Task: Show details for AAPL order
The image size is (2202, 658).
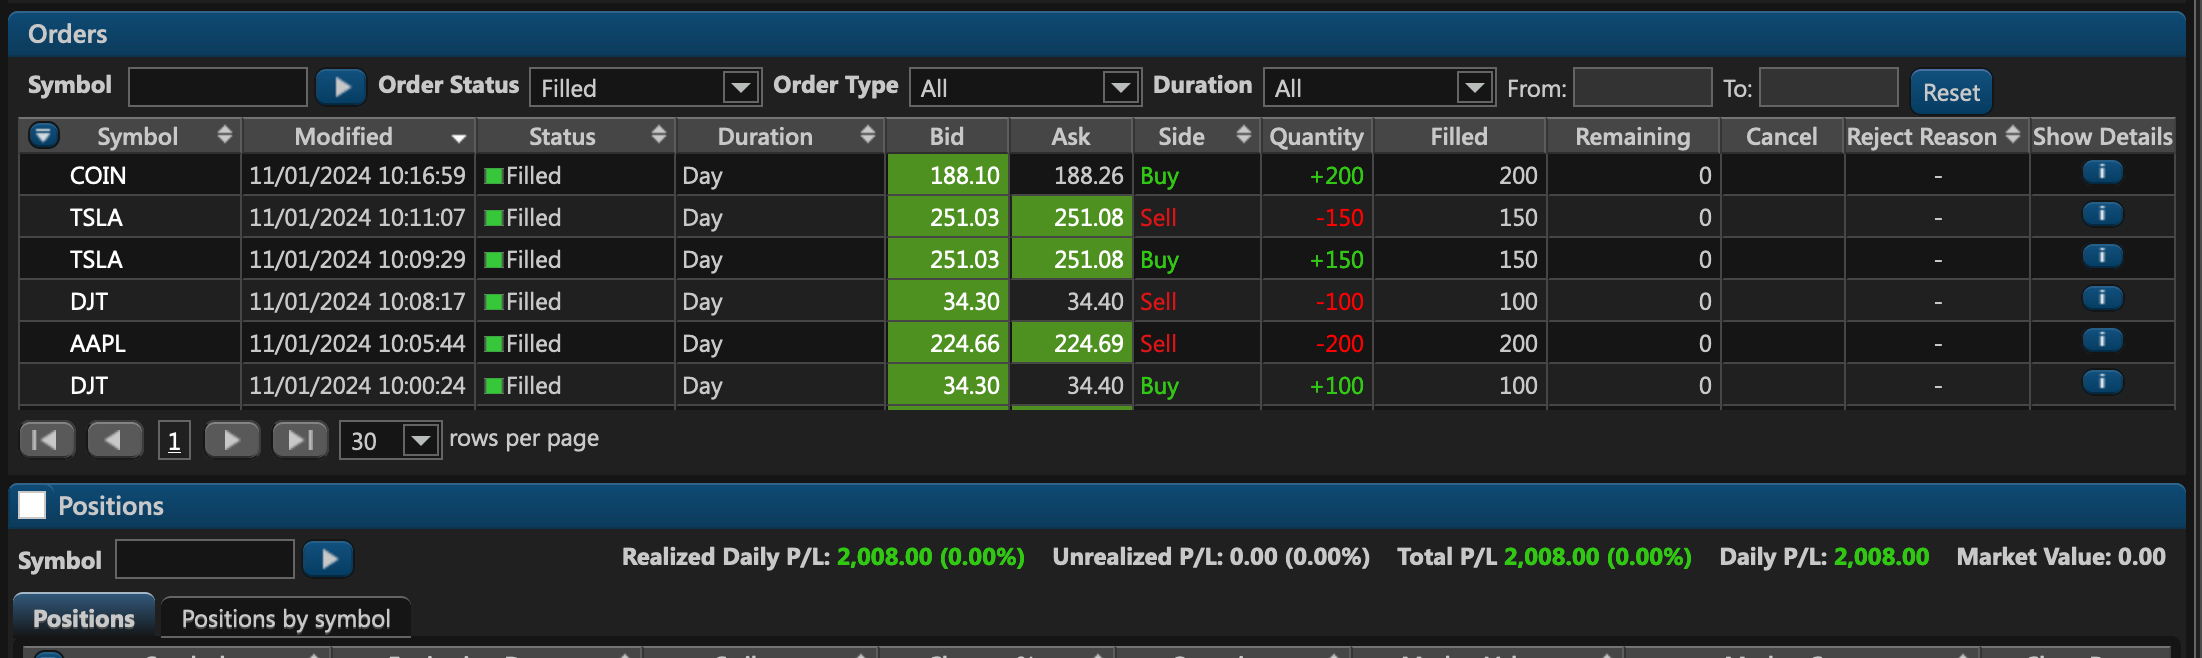Action: (x=2102, y=341)
